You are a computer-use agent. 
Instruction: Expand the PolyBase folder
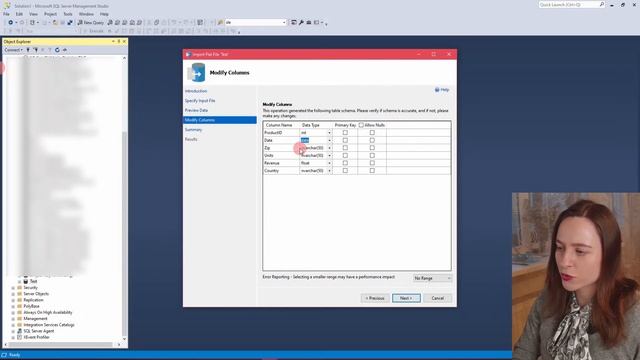13,306
